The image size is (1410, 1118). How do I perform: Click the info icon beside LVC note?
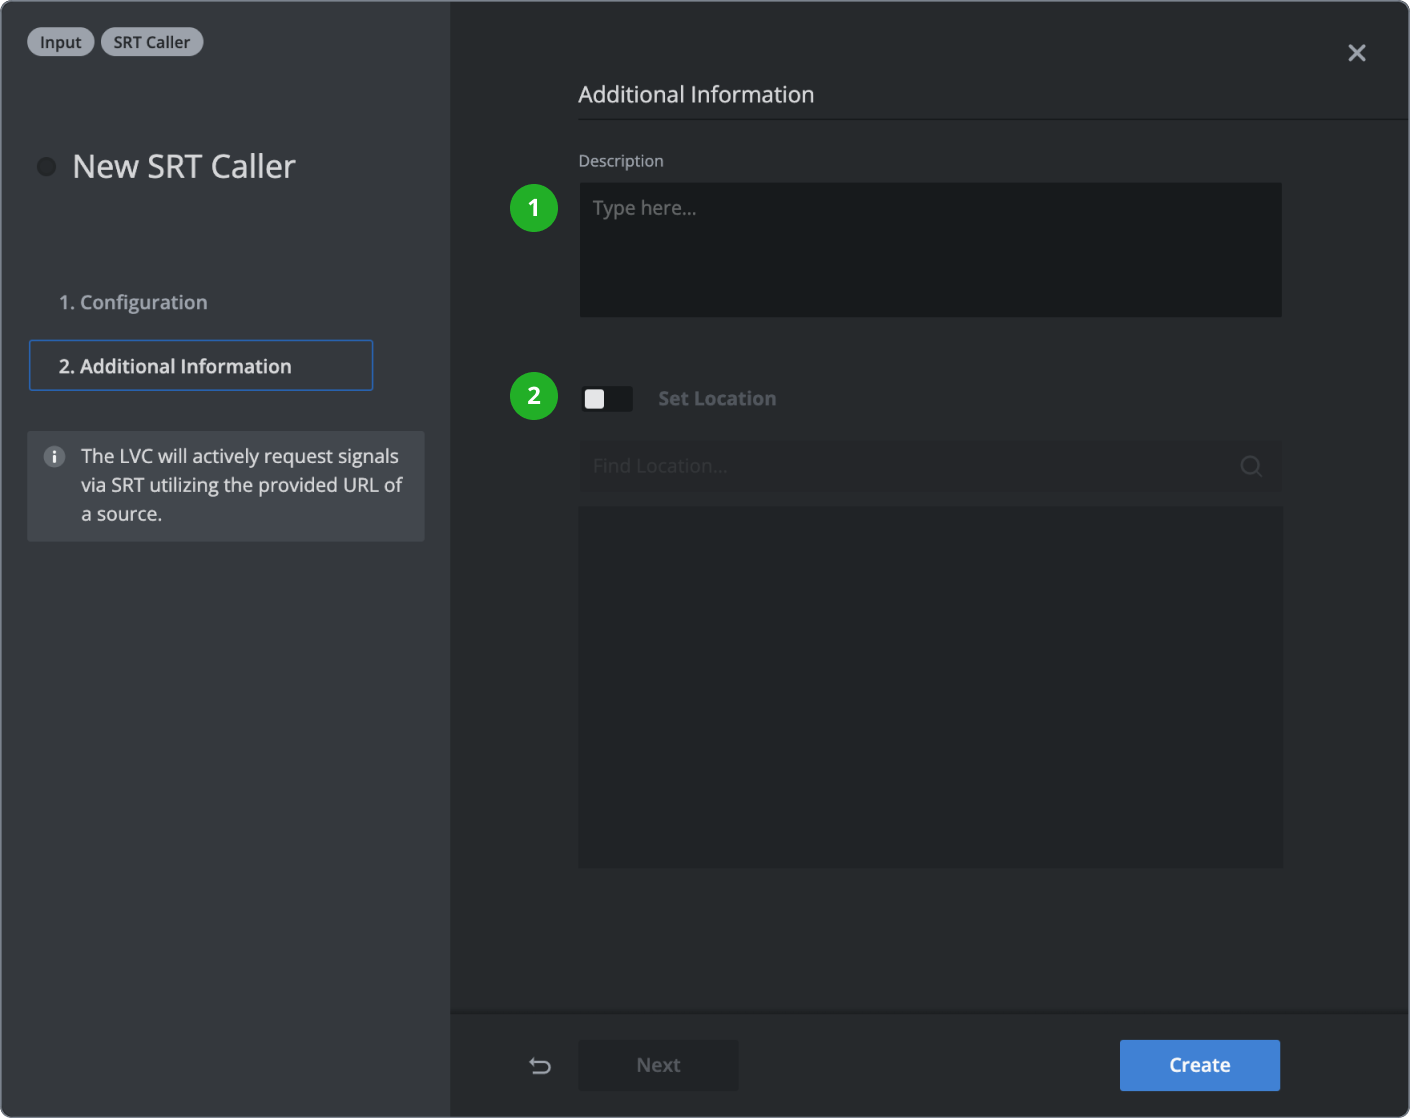[x=54, y=456]
